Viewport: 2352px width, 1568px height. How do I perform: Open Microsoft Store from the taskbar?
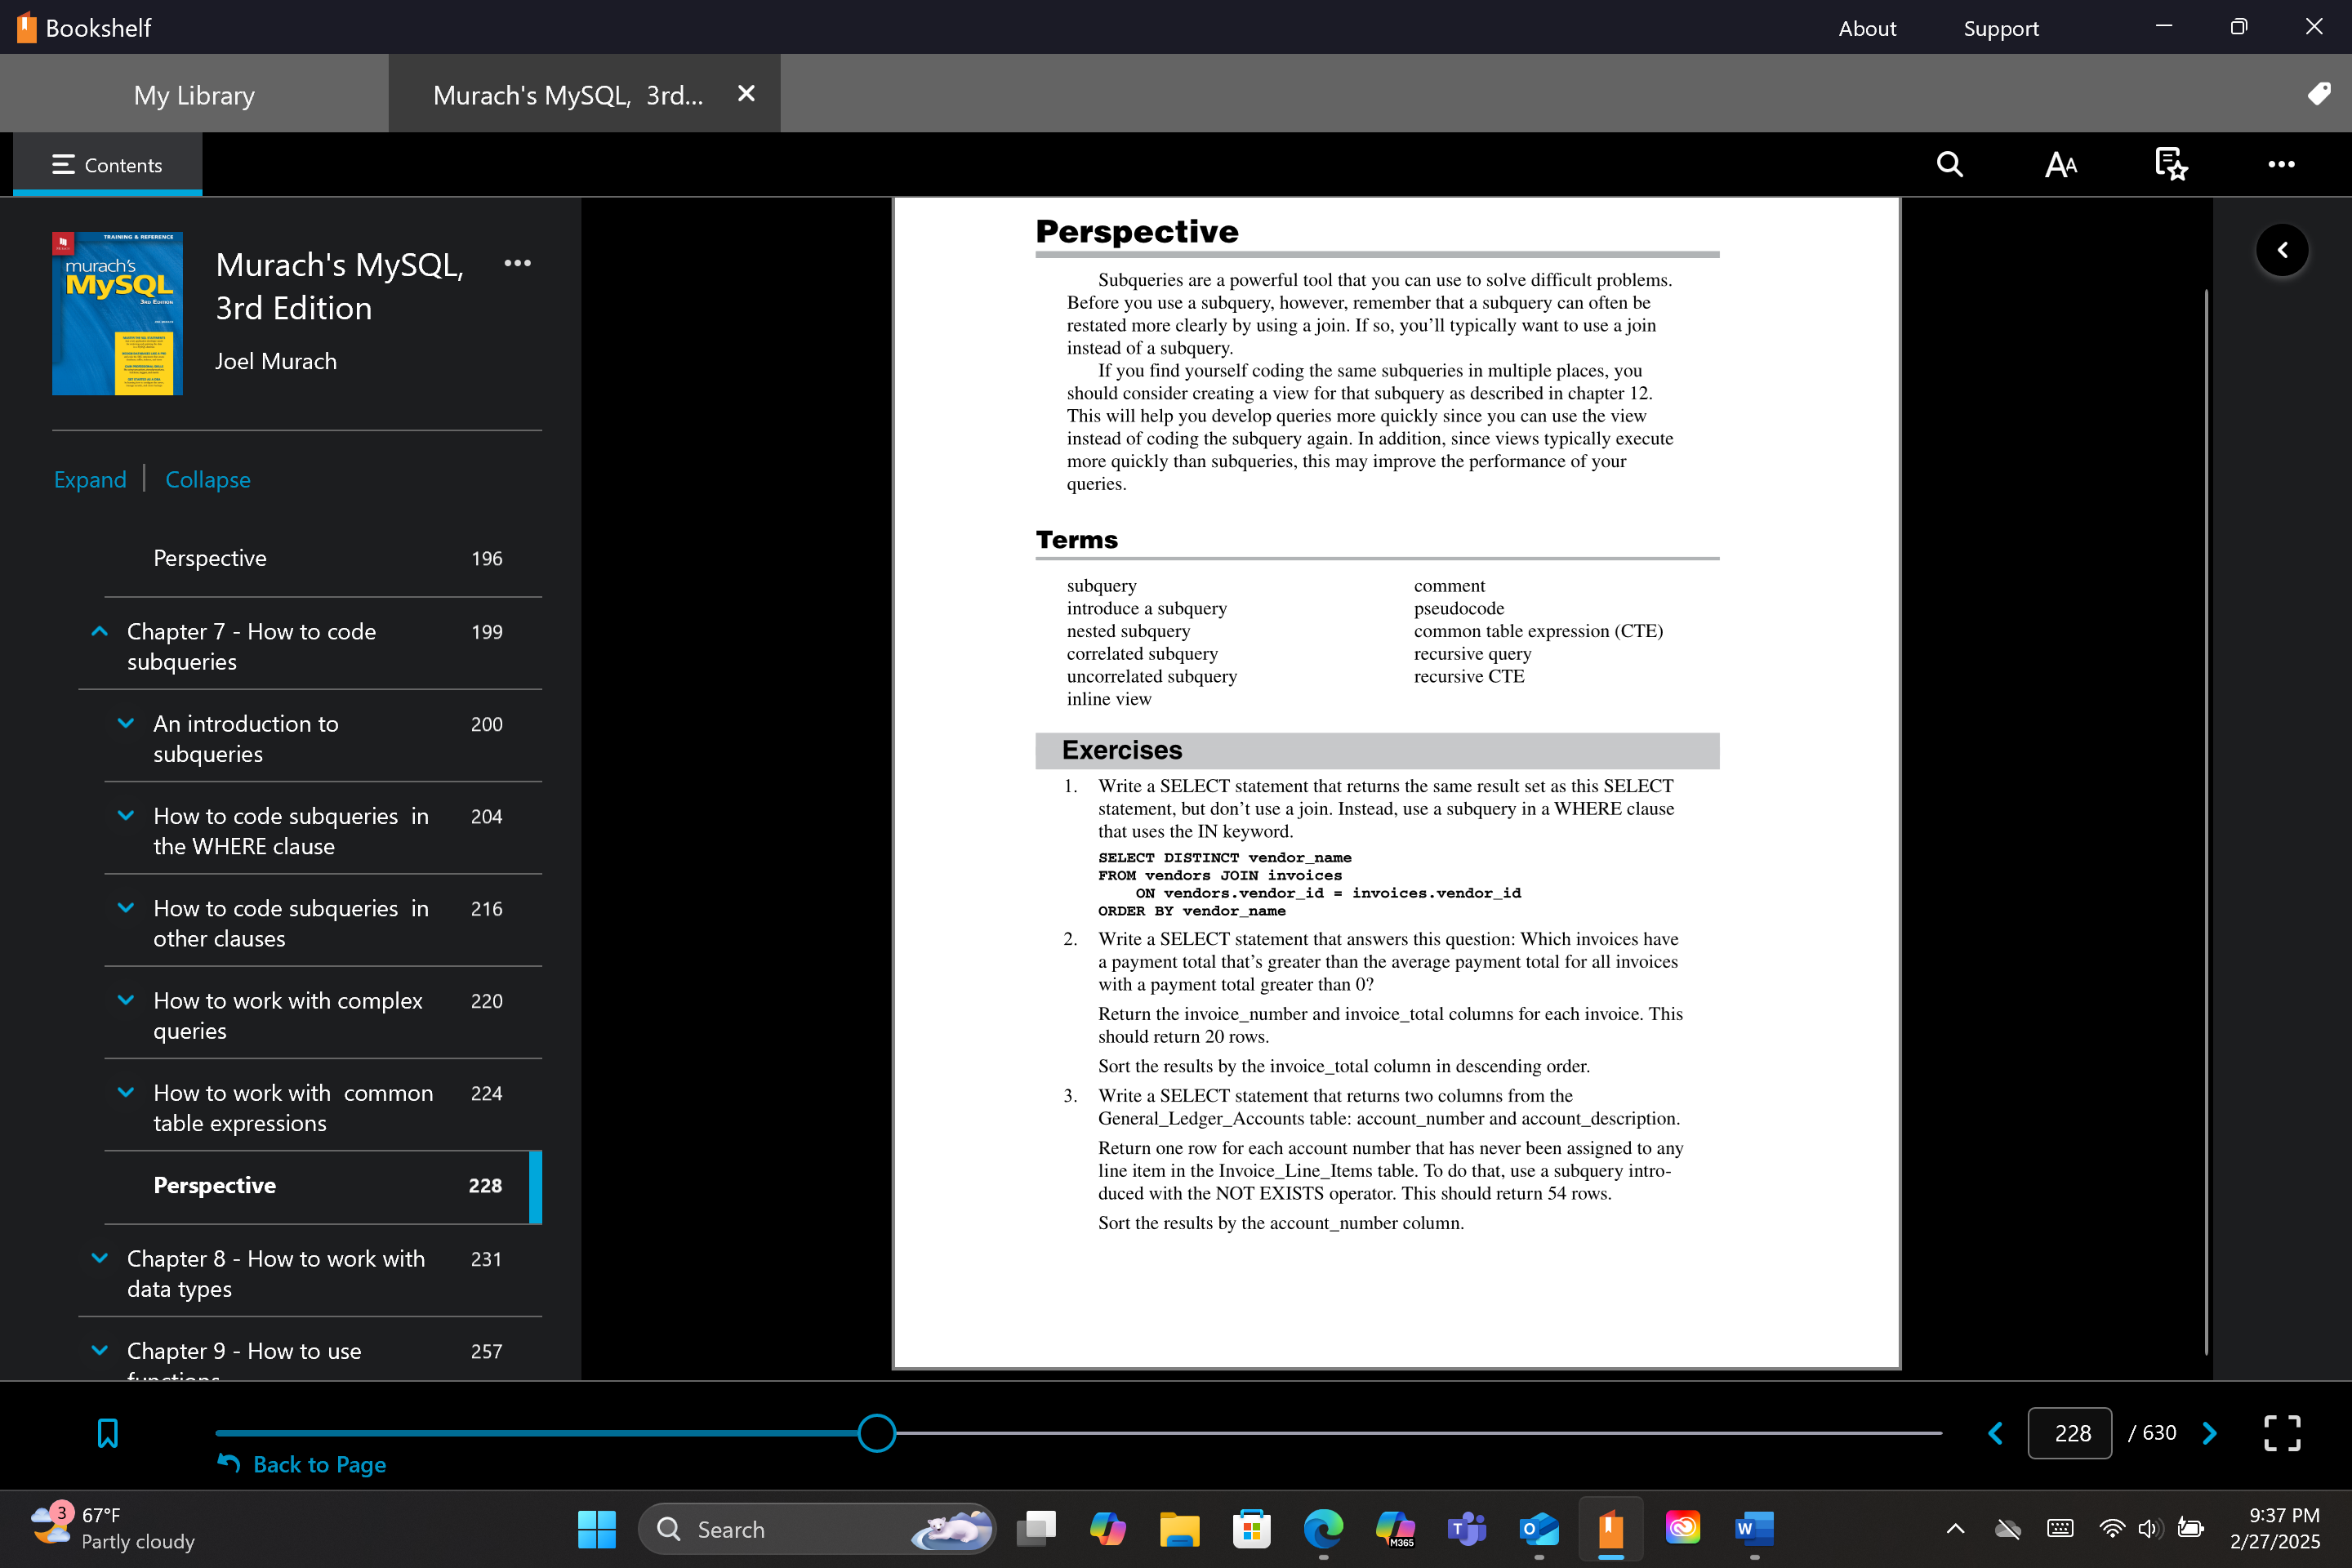tap(1251, 1529)
